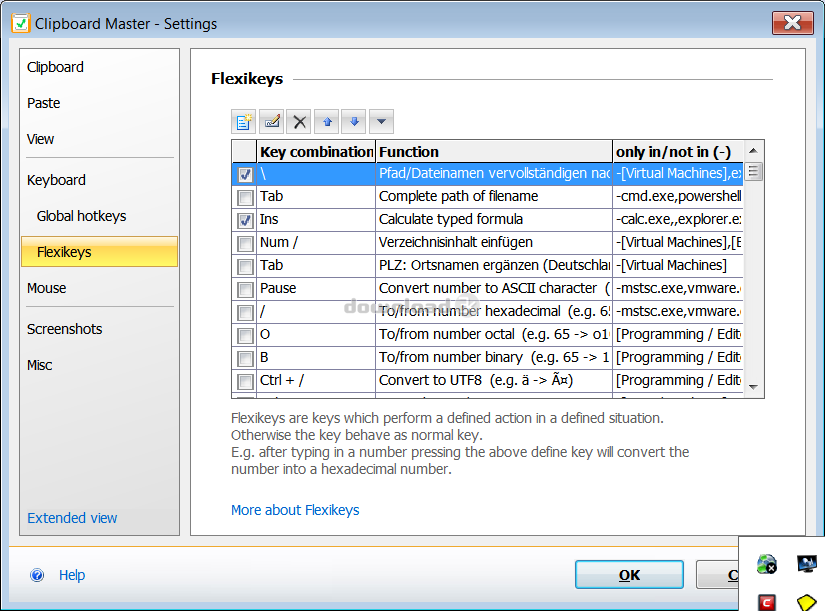Uncheck the backslash key Flexikey checkbox

pyautogui.click(x=245, y=174)
